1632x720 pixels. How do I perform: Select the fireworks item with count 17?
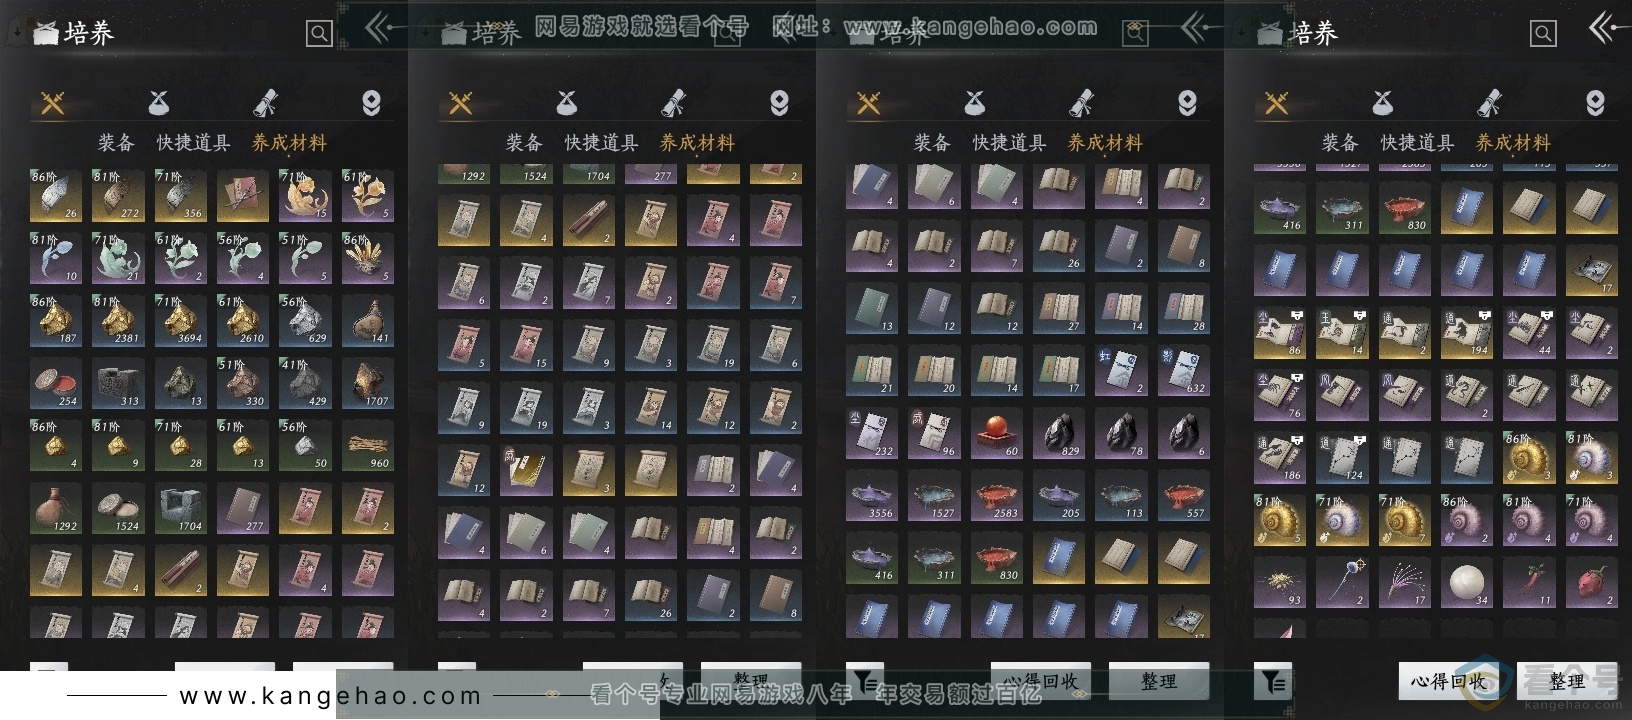click(x=1404, y=583)
